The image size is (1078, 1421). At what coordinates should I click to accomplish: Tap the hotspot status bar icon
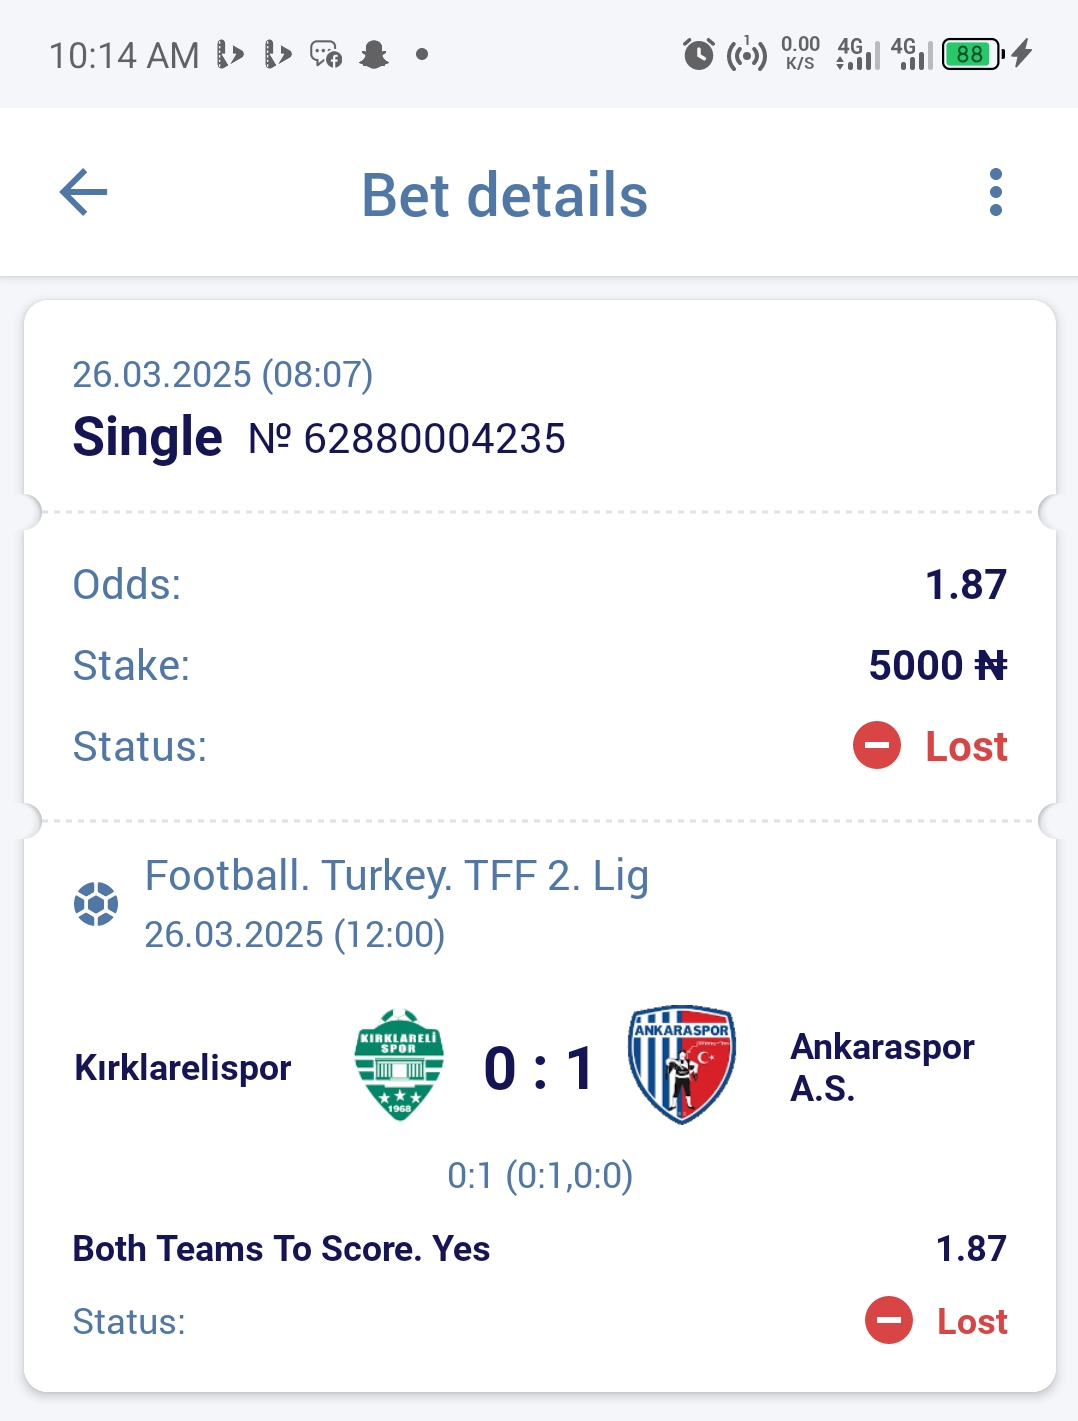click(x=747, y=54)
